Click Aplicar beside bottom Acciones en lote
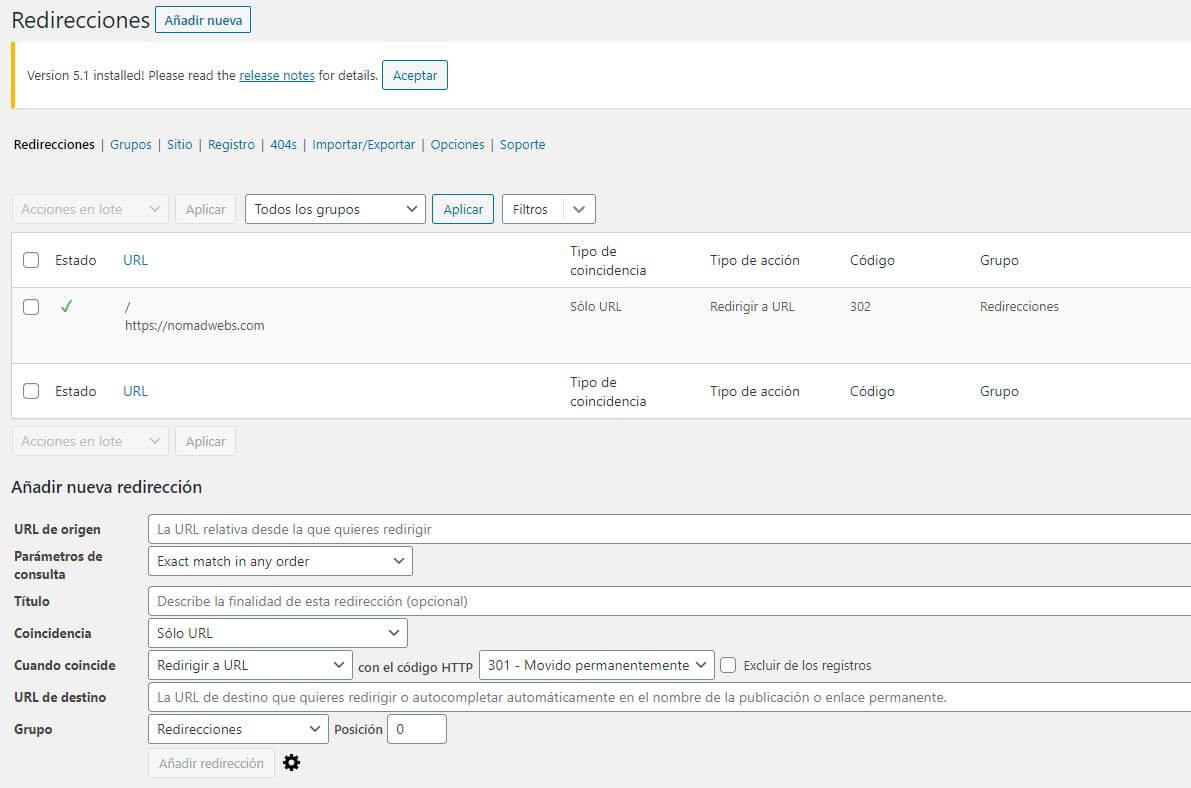This screenshot has width=1191, height=788. [x=205, y=441]
